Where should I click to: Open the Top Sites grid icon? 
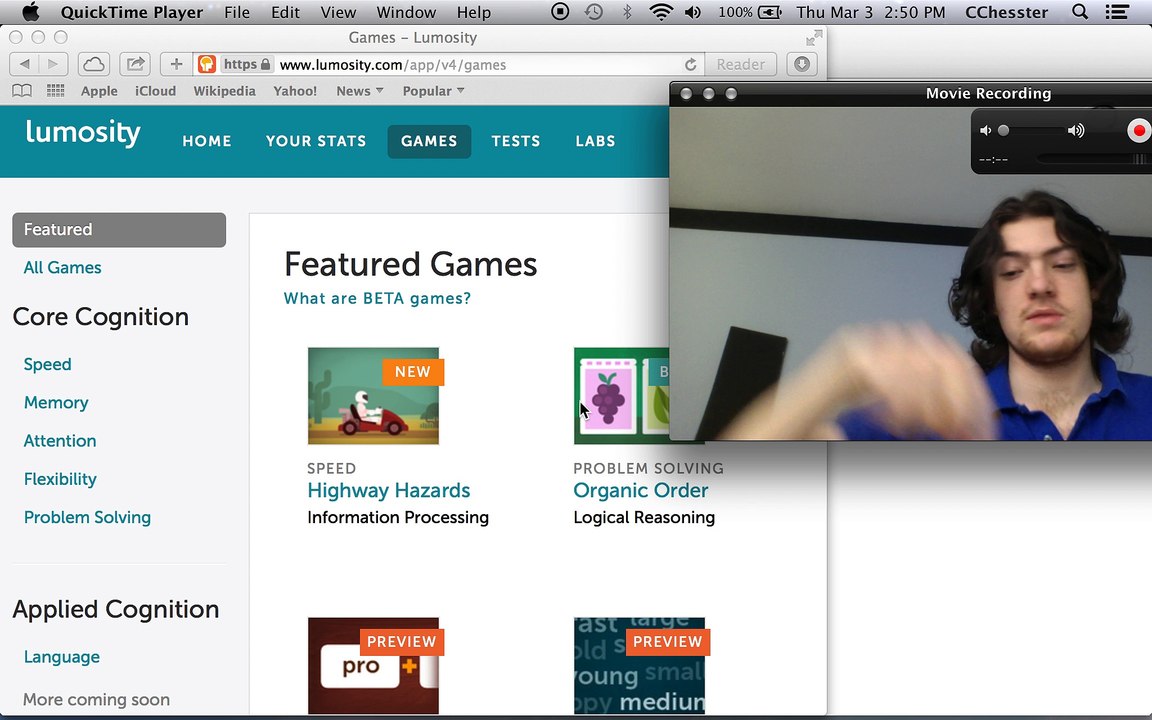[x=55, y=90]
